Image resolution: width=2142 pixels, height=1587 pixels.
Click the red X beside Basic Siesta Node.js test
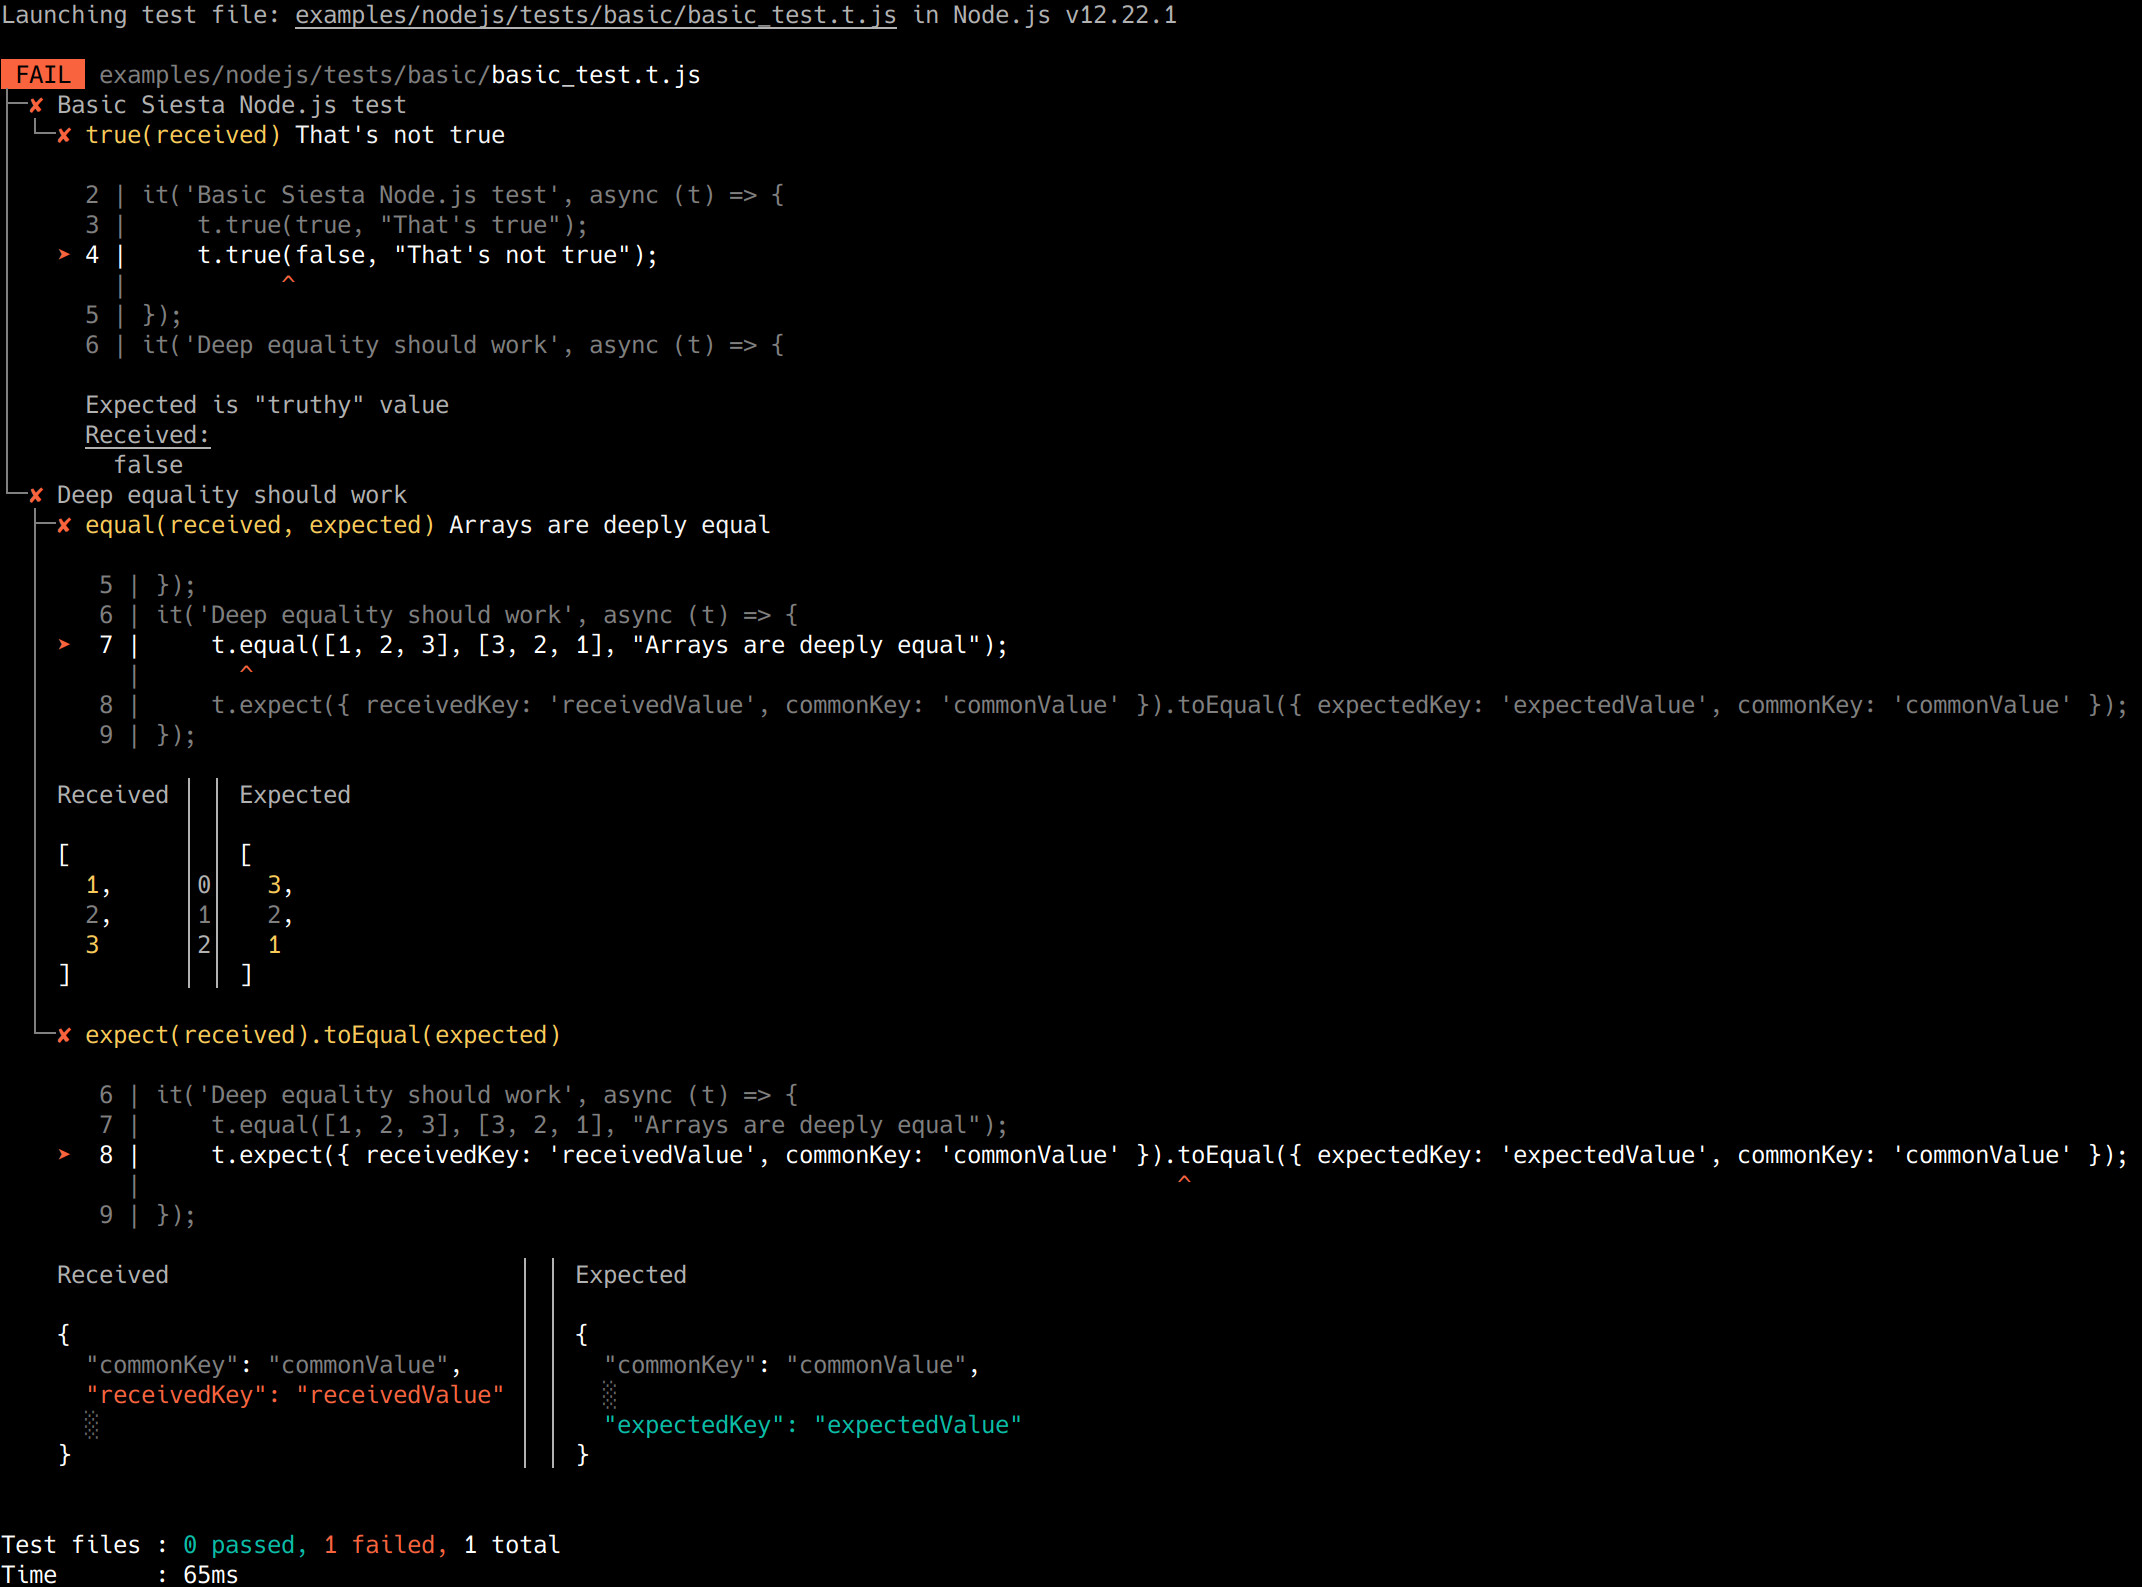coord(36,105)
